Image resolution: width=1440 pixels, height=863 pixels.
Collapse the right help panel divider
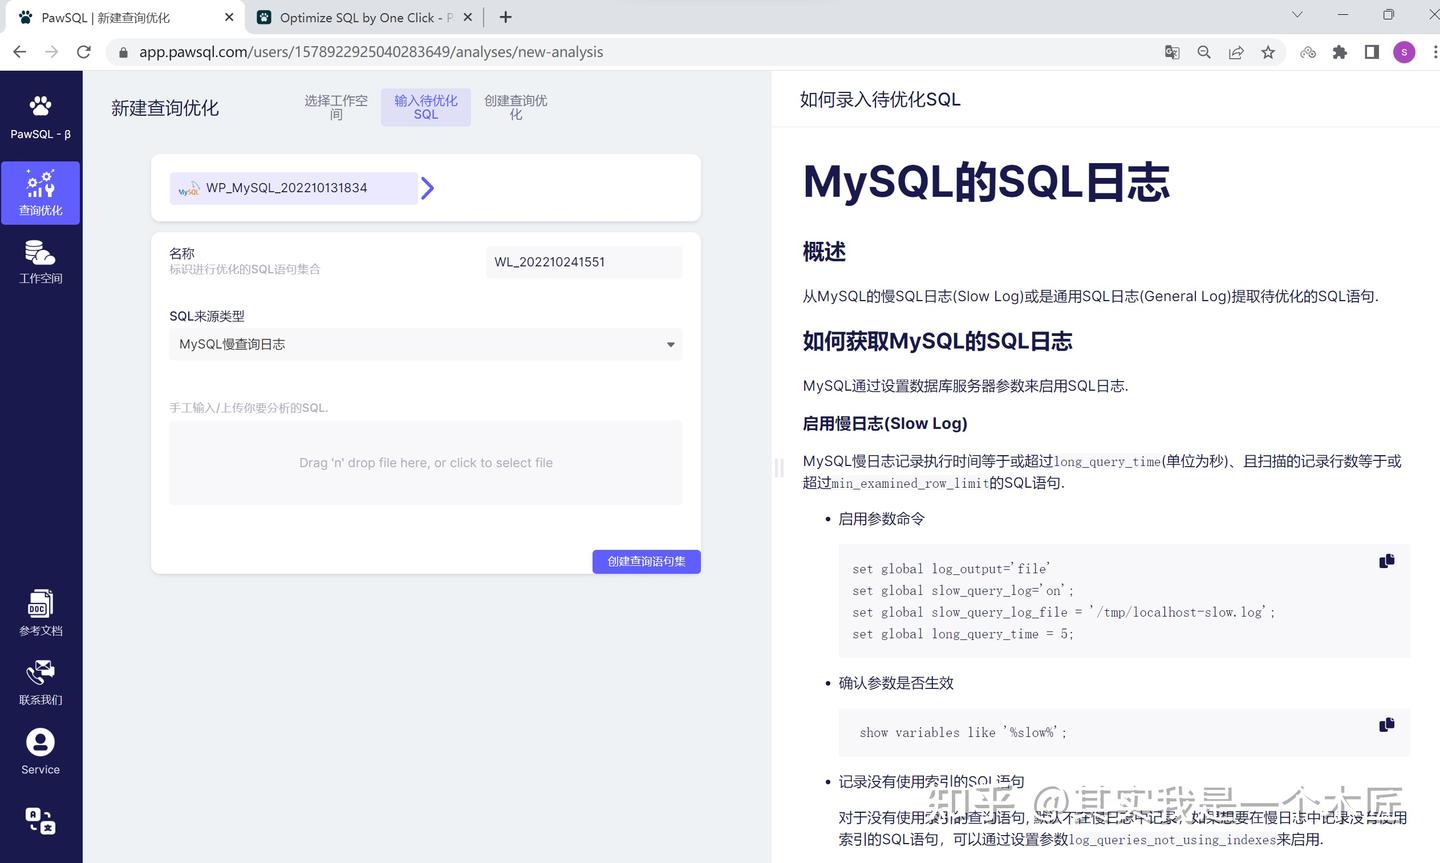click(x=779, y=467)
